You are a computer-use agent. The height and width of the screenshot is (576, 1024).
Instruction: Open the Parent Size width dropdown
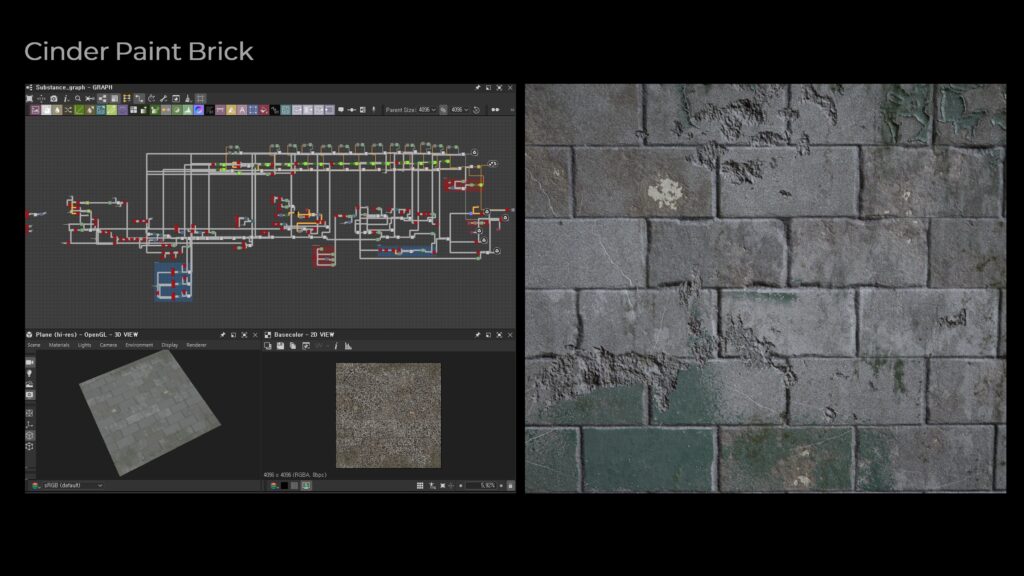coord(426,110)
